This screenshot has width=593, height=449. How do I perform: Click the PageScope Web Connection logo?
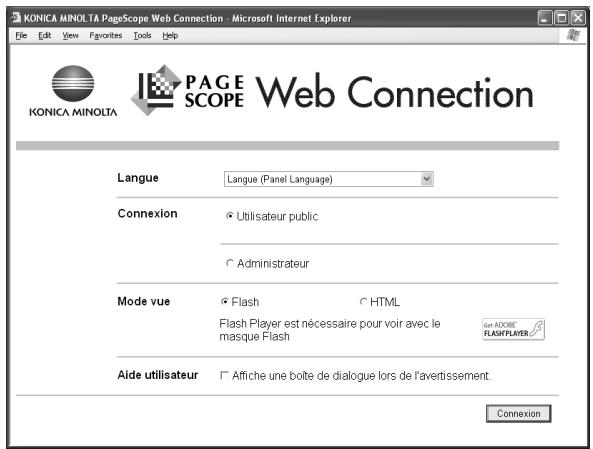tap(332, 91)
